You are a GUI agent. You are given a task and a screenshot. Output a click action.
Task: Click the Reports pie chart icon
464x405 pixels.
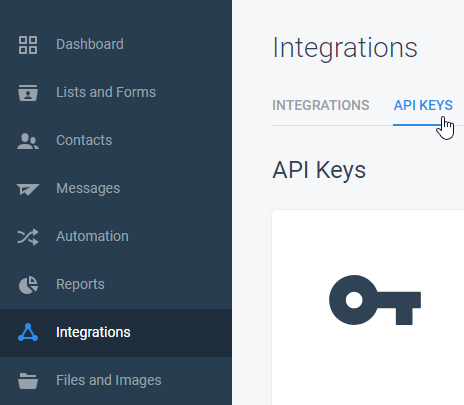click(28, 285)
